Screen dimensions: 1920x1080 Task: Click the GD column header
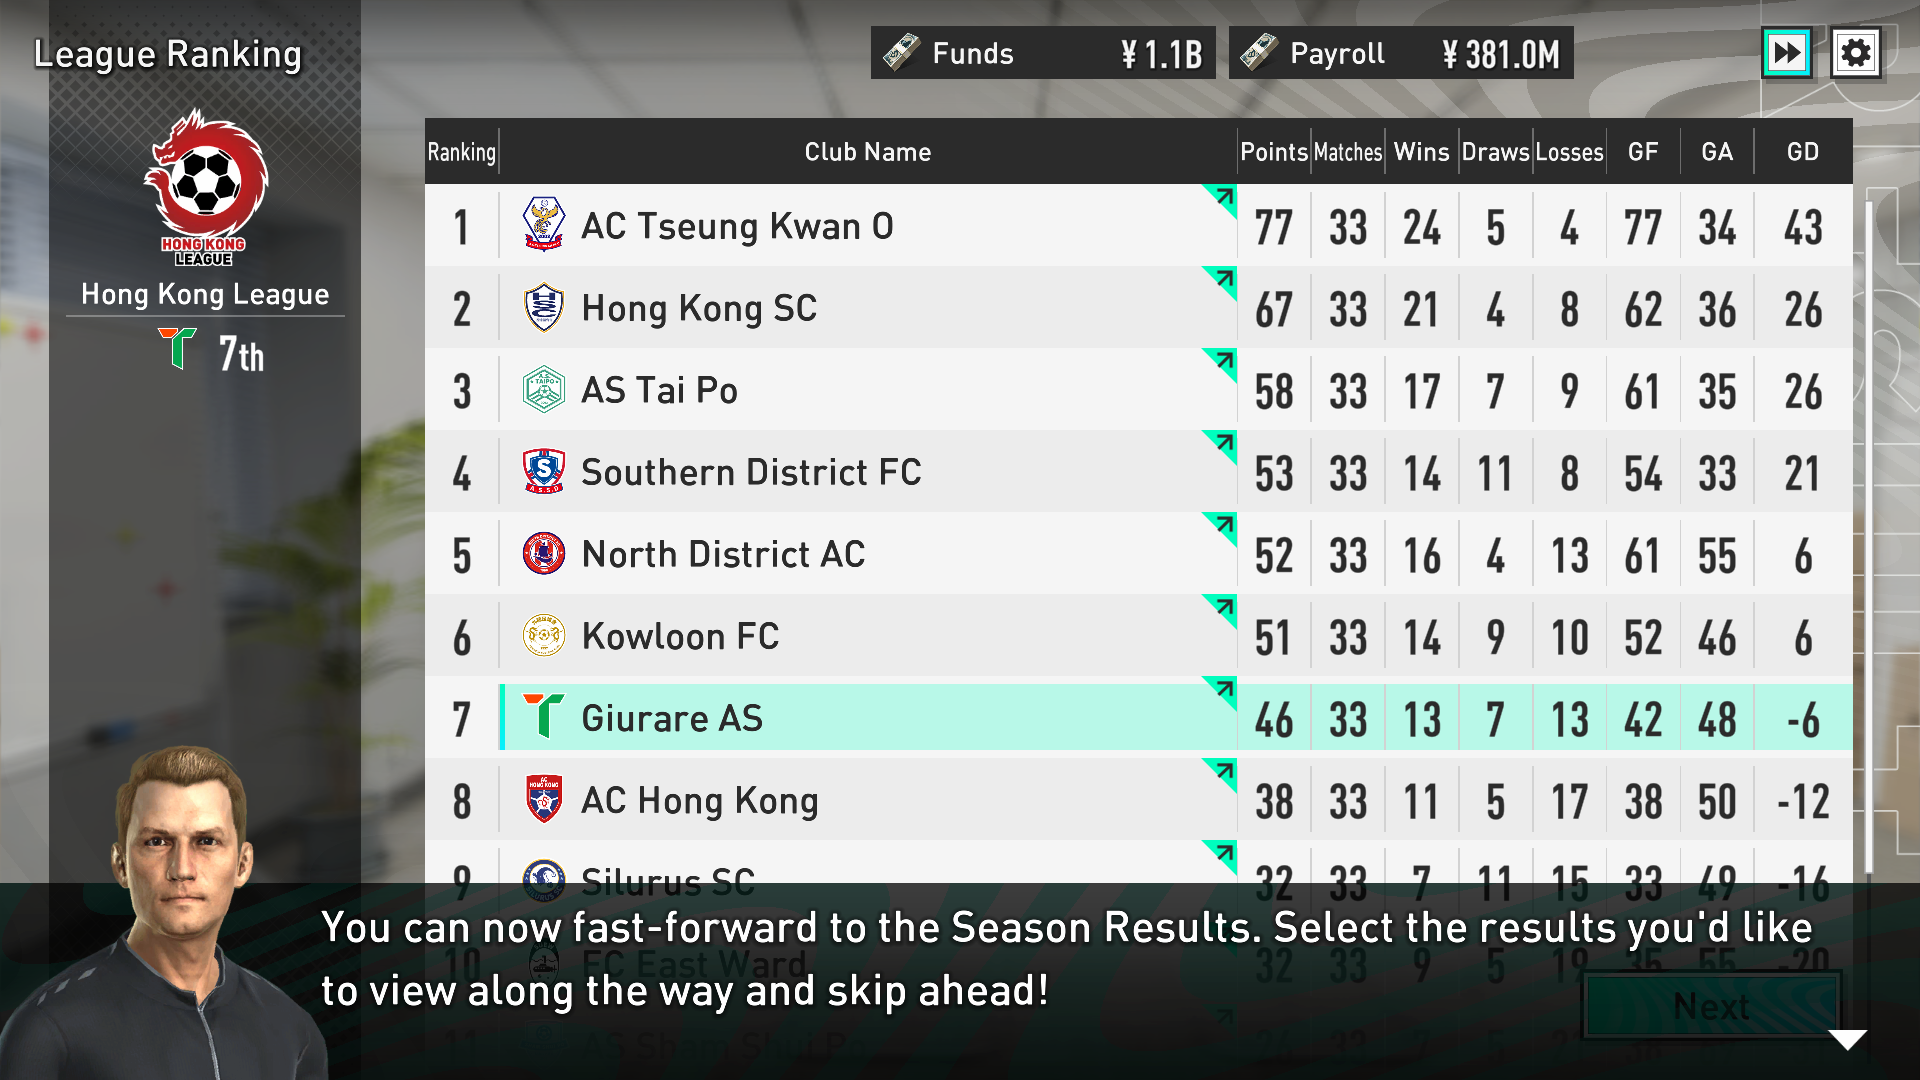coord(1802,152)
